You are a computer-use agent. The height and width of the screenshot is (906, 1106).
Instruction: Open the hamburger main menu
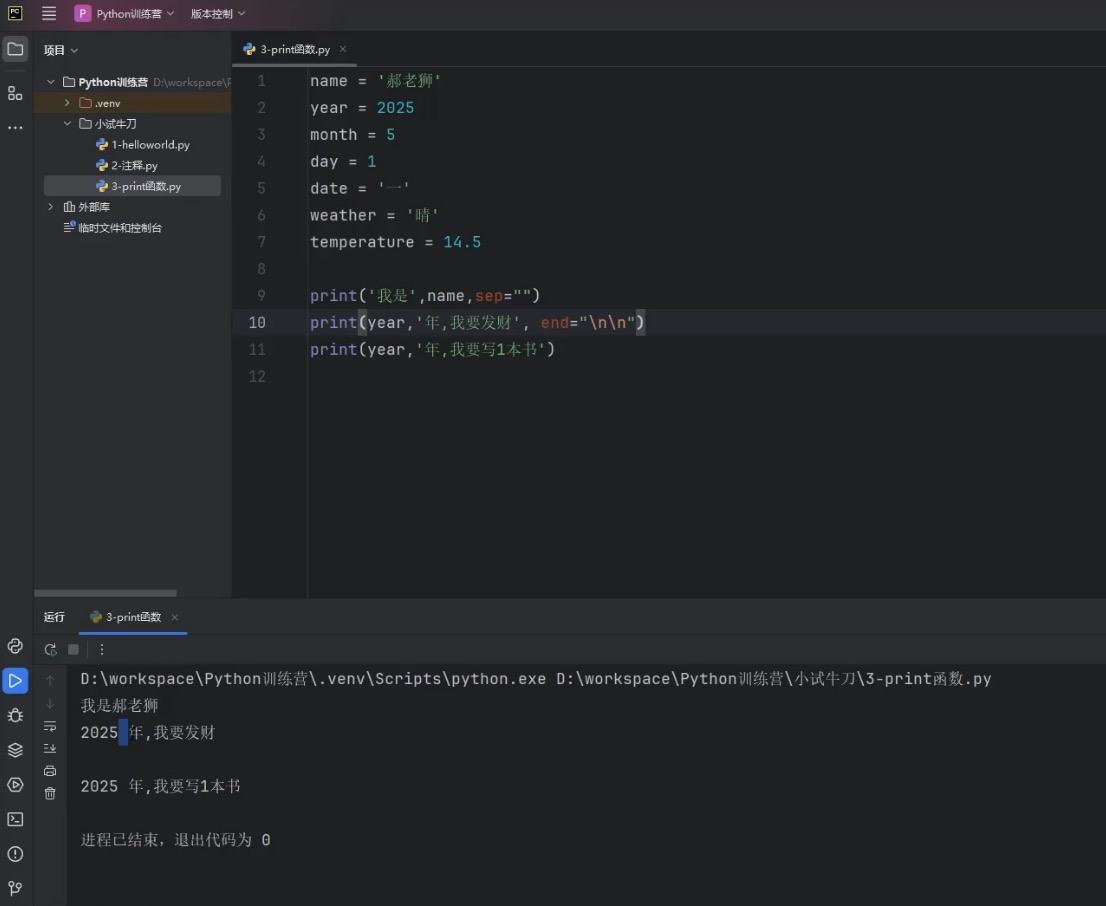(x=49, y=14)
